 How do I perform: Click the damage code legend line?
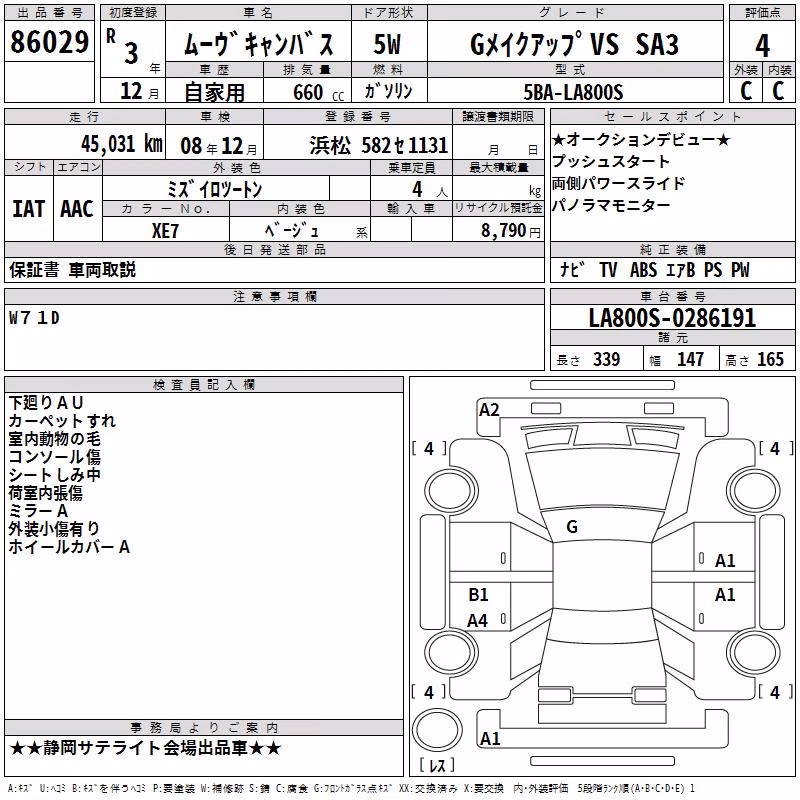click(352, 788)
